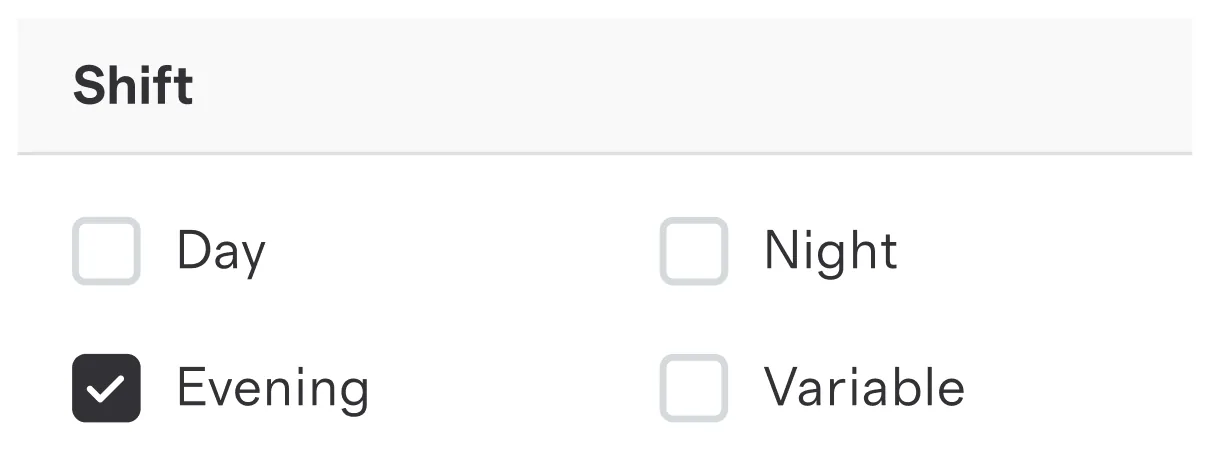Select the empty box next to Variable
This screenshot has height=476, width=1208.
694,388
